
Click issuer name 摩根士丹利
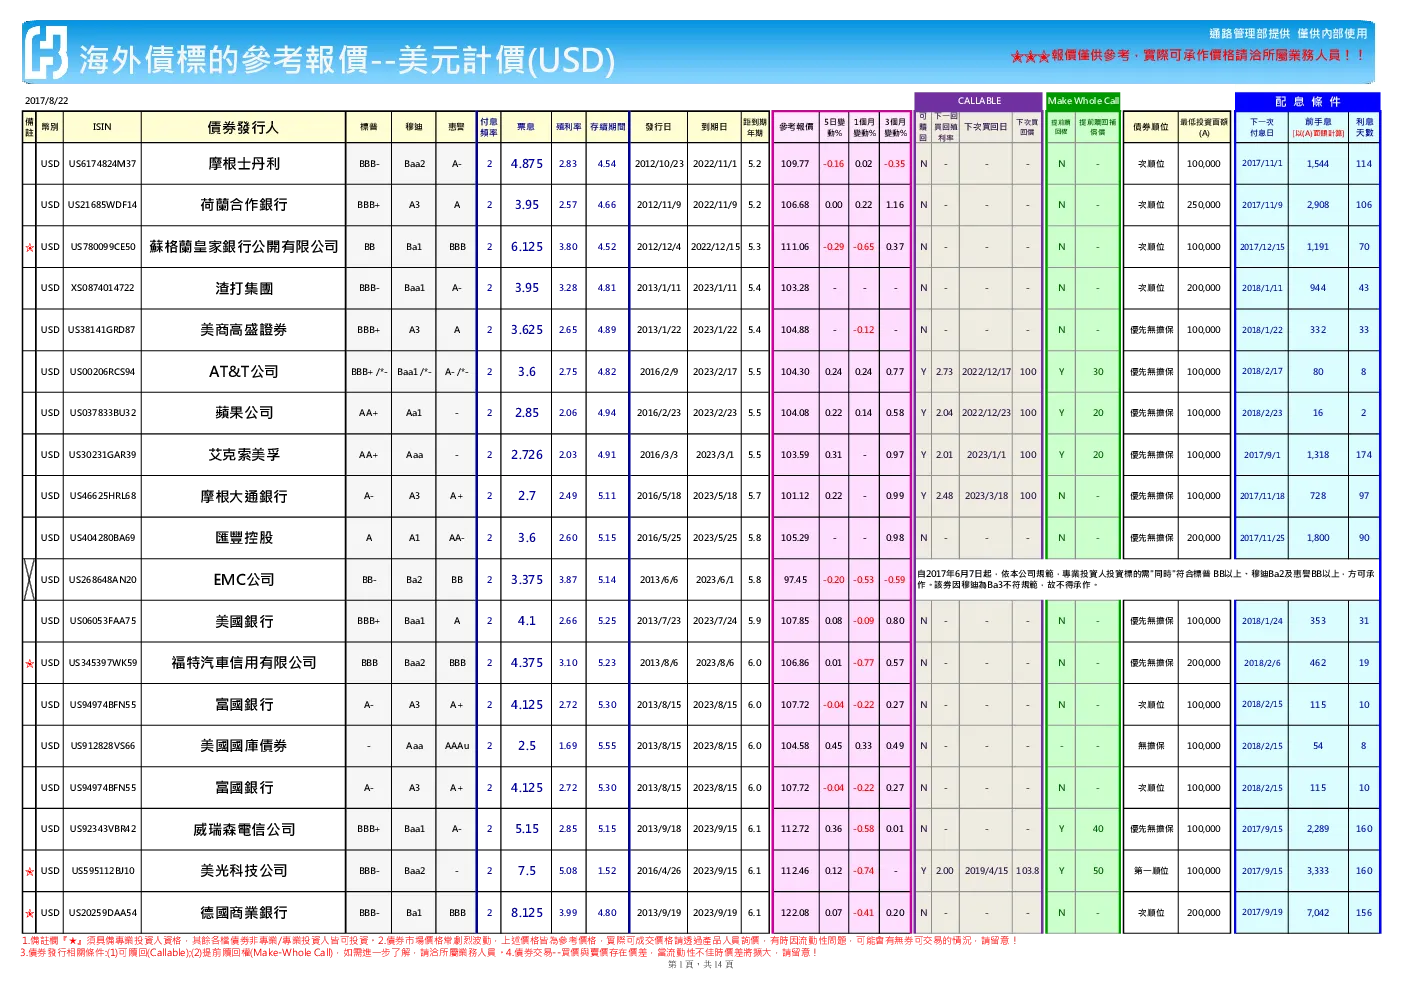[244, 164]
